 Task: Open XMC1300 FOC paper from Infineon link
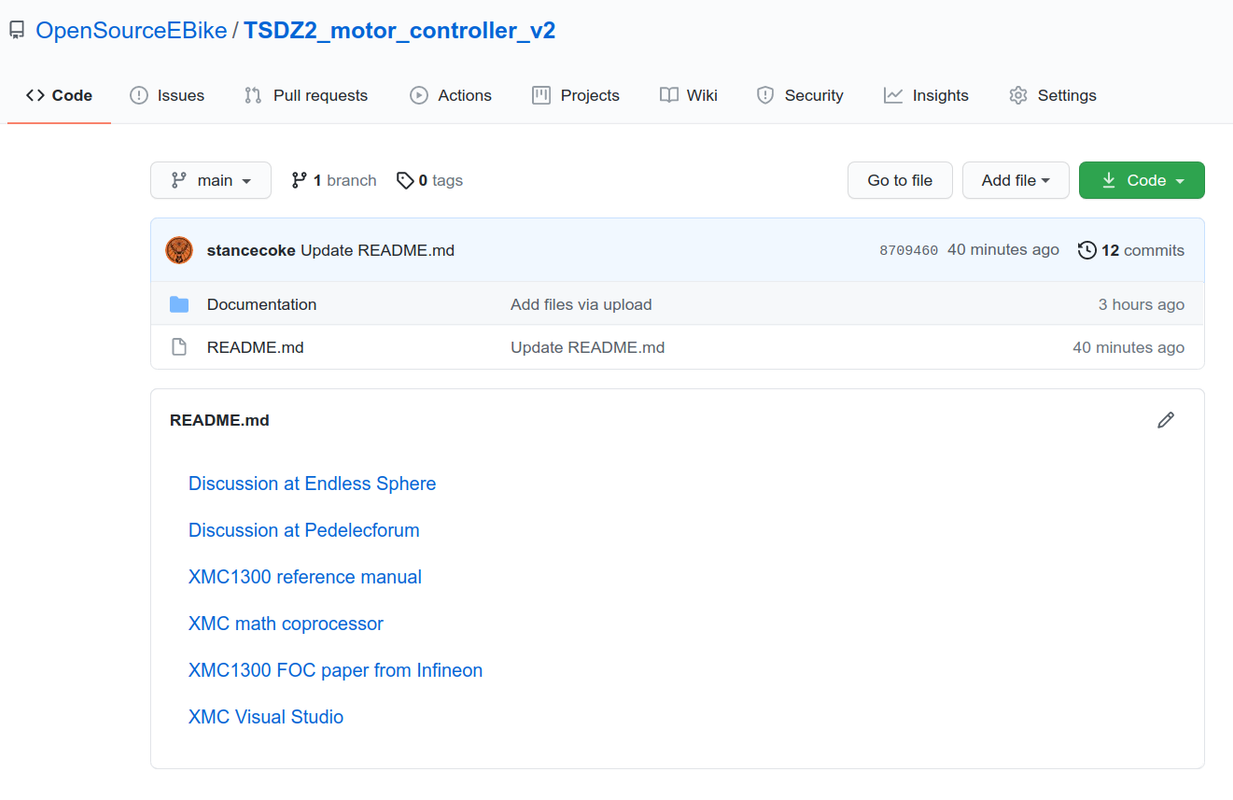335,670
